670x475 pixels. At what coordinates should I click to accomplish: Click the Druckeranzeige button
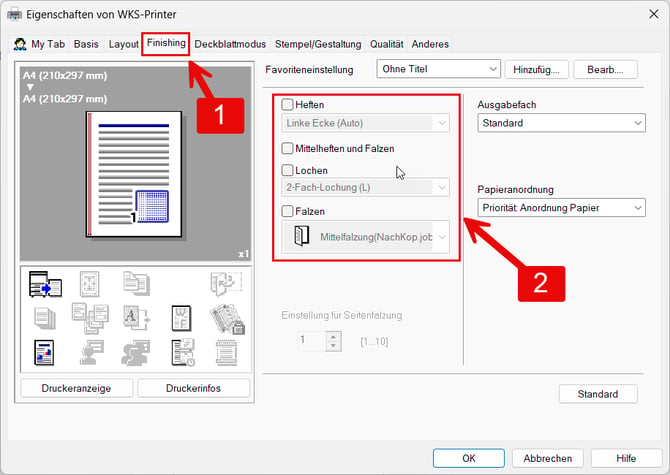76,388
